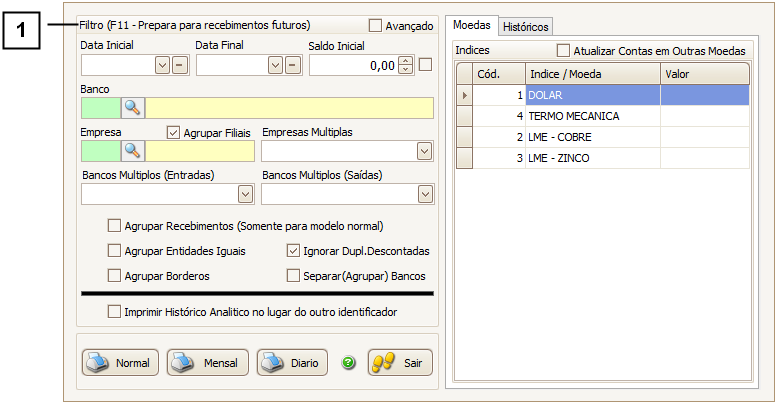
Task: Print the Normal report
Action: point(119,363)
